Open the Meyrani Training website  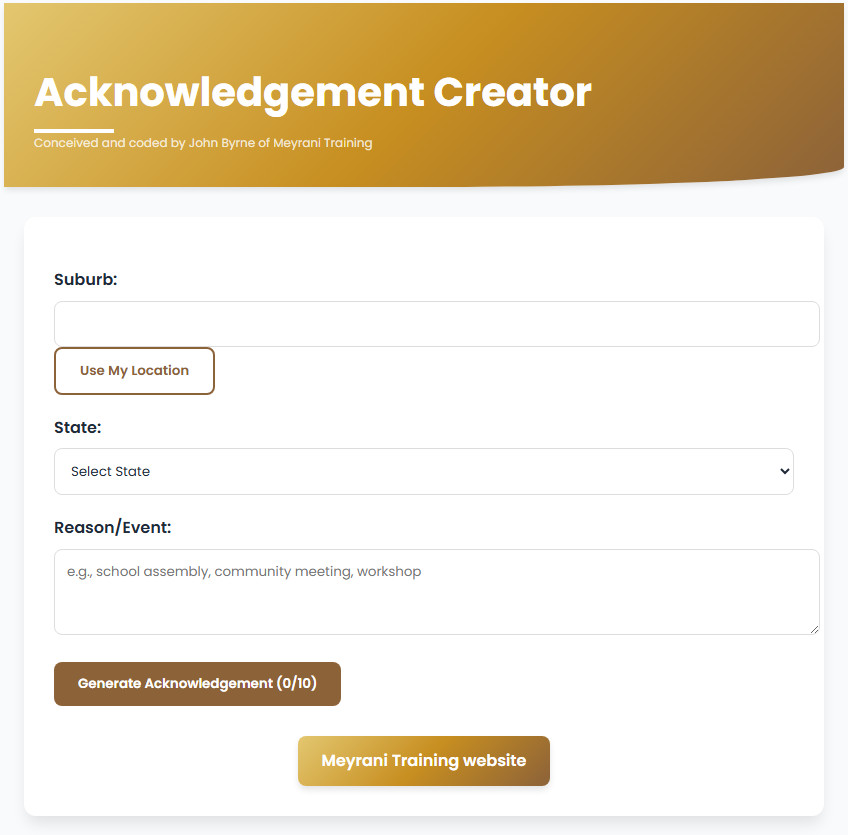[x=423, y=760]
